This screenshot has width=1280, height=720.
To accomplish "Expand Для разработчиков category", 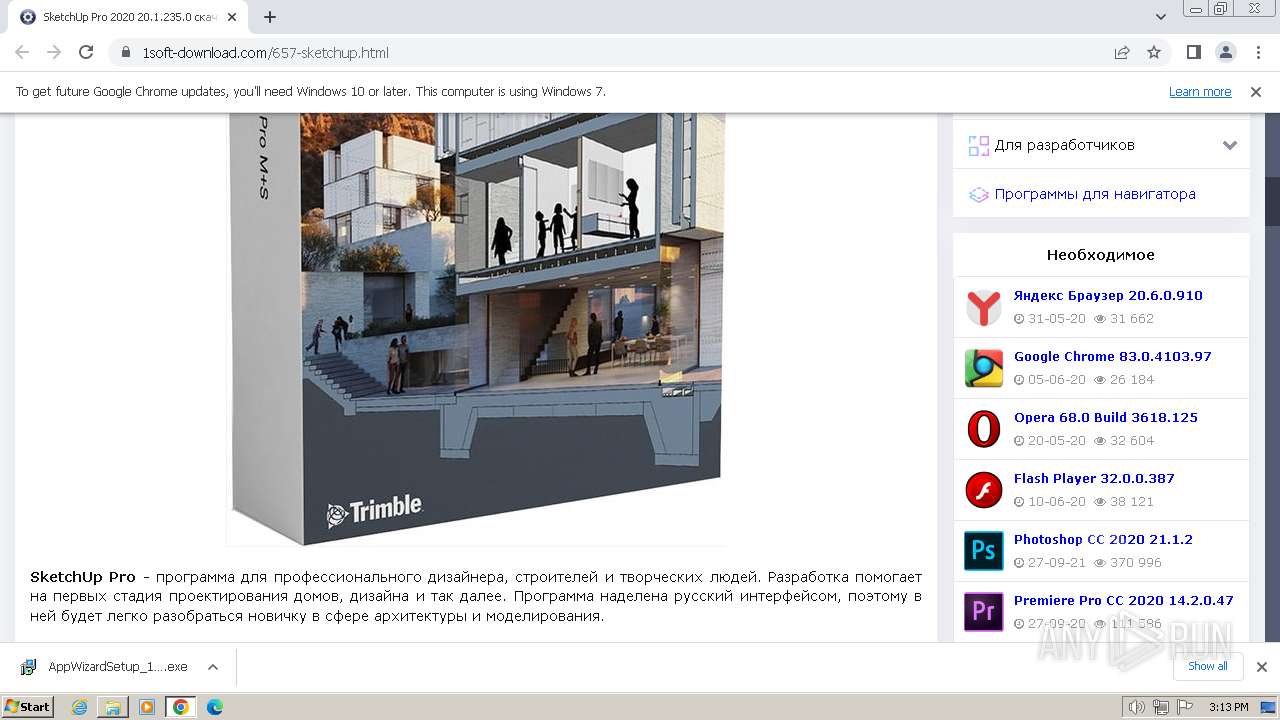I will click(1230, 145).
